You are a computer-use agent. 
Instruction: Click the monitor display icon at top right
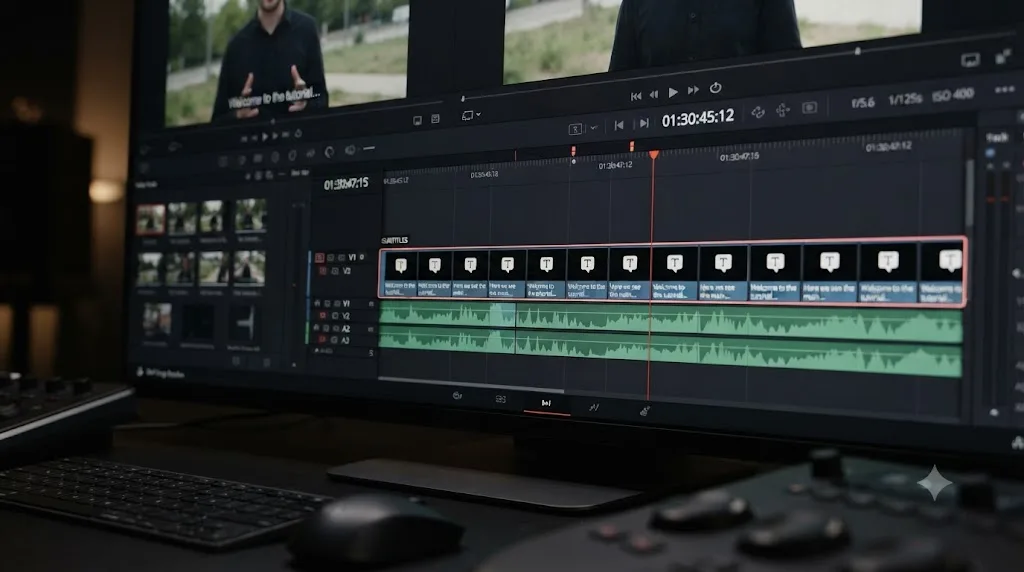click(x=970, y=60)
